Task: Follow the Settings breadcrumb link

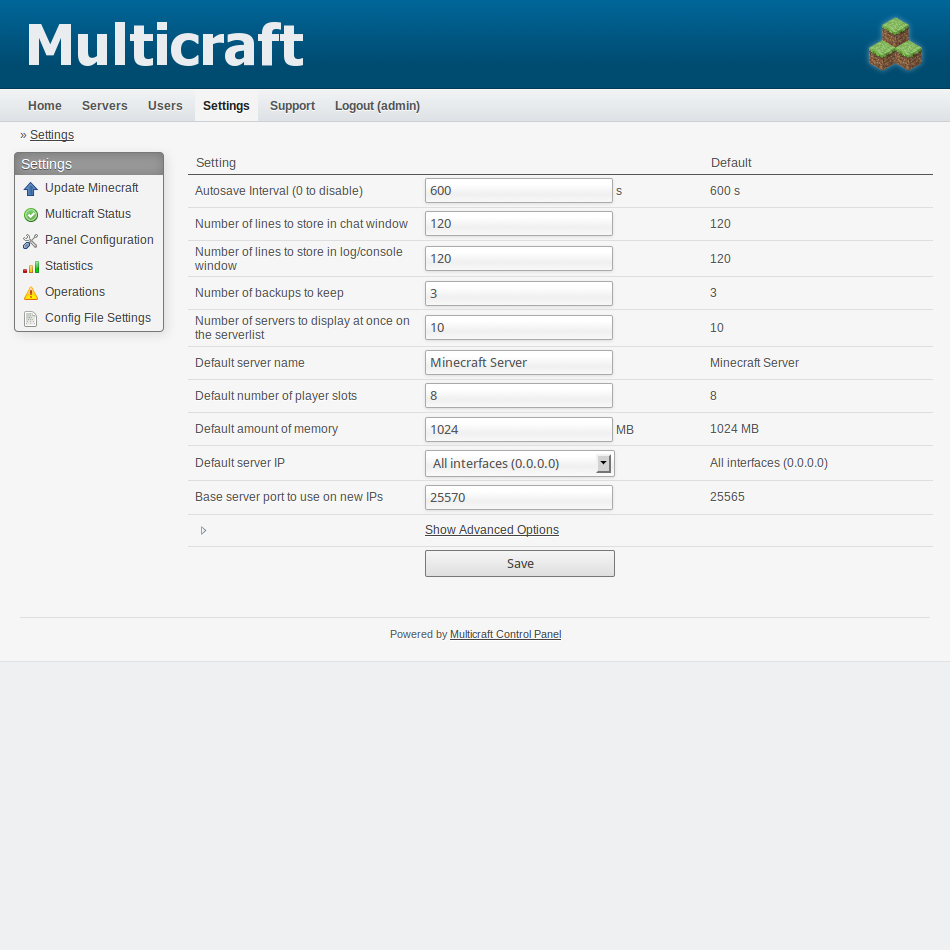Action: point(52,135)
